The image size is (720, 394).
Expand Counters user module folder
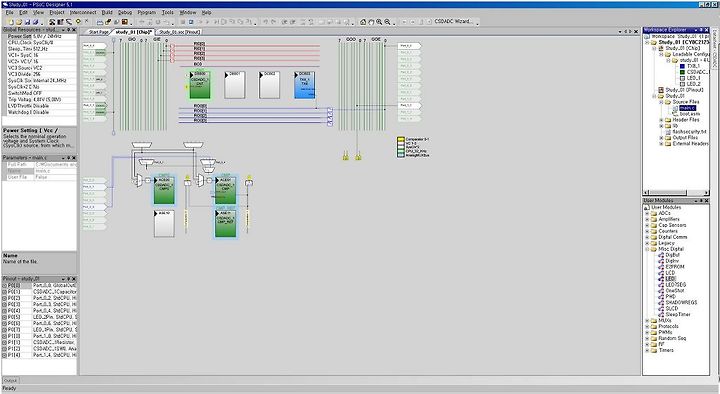coord(647,231)
